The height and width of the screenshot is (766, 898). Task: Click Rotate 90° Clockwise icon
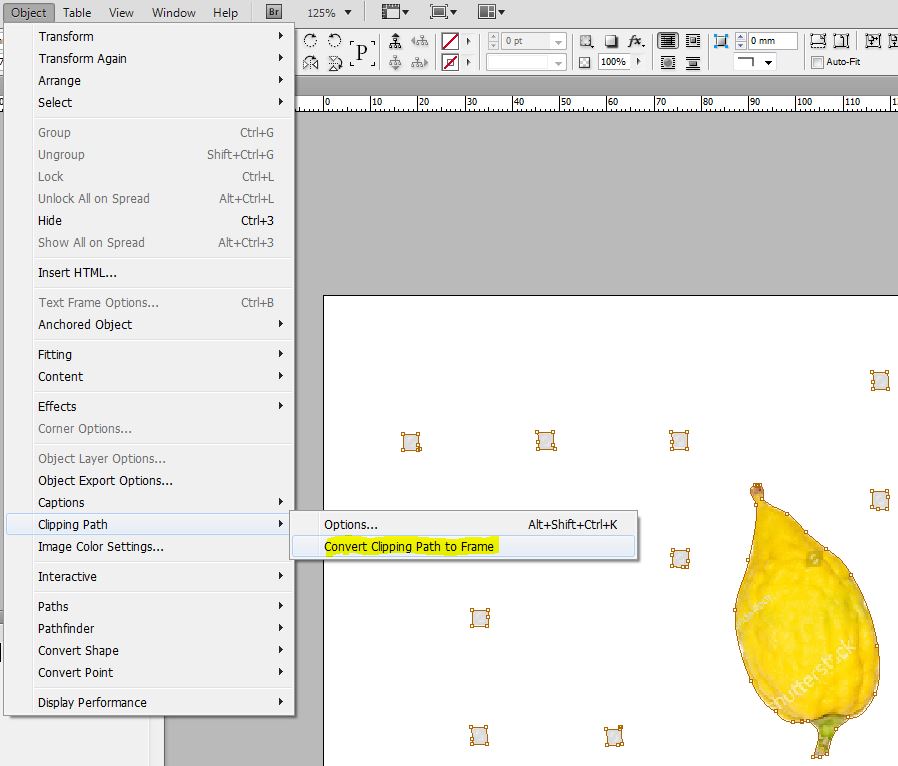[x=310, y=40]
